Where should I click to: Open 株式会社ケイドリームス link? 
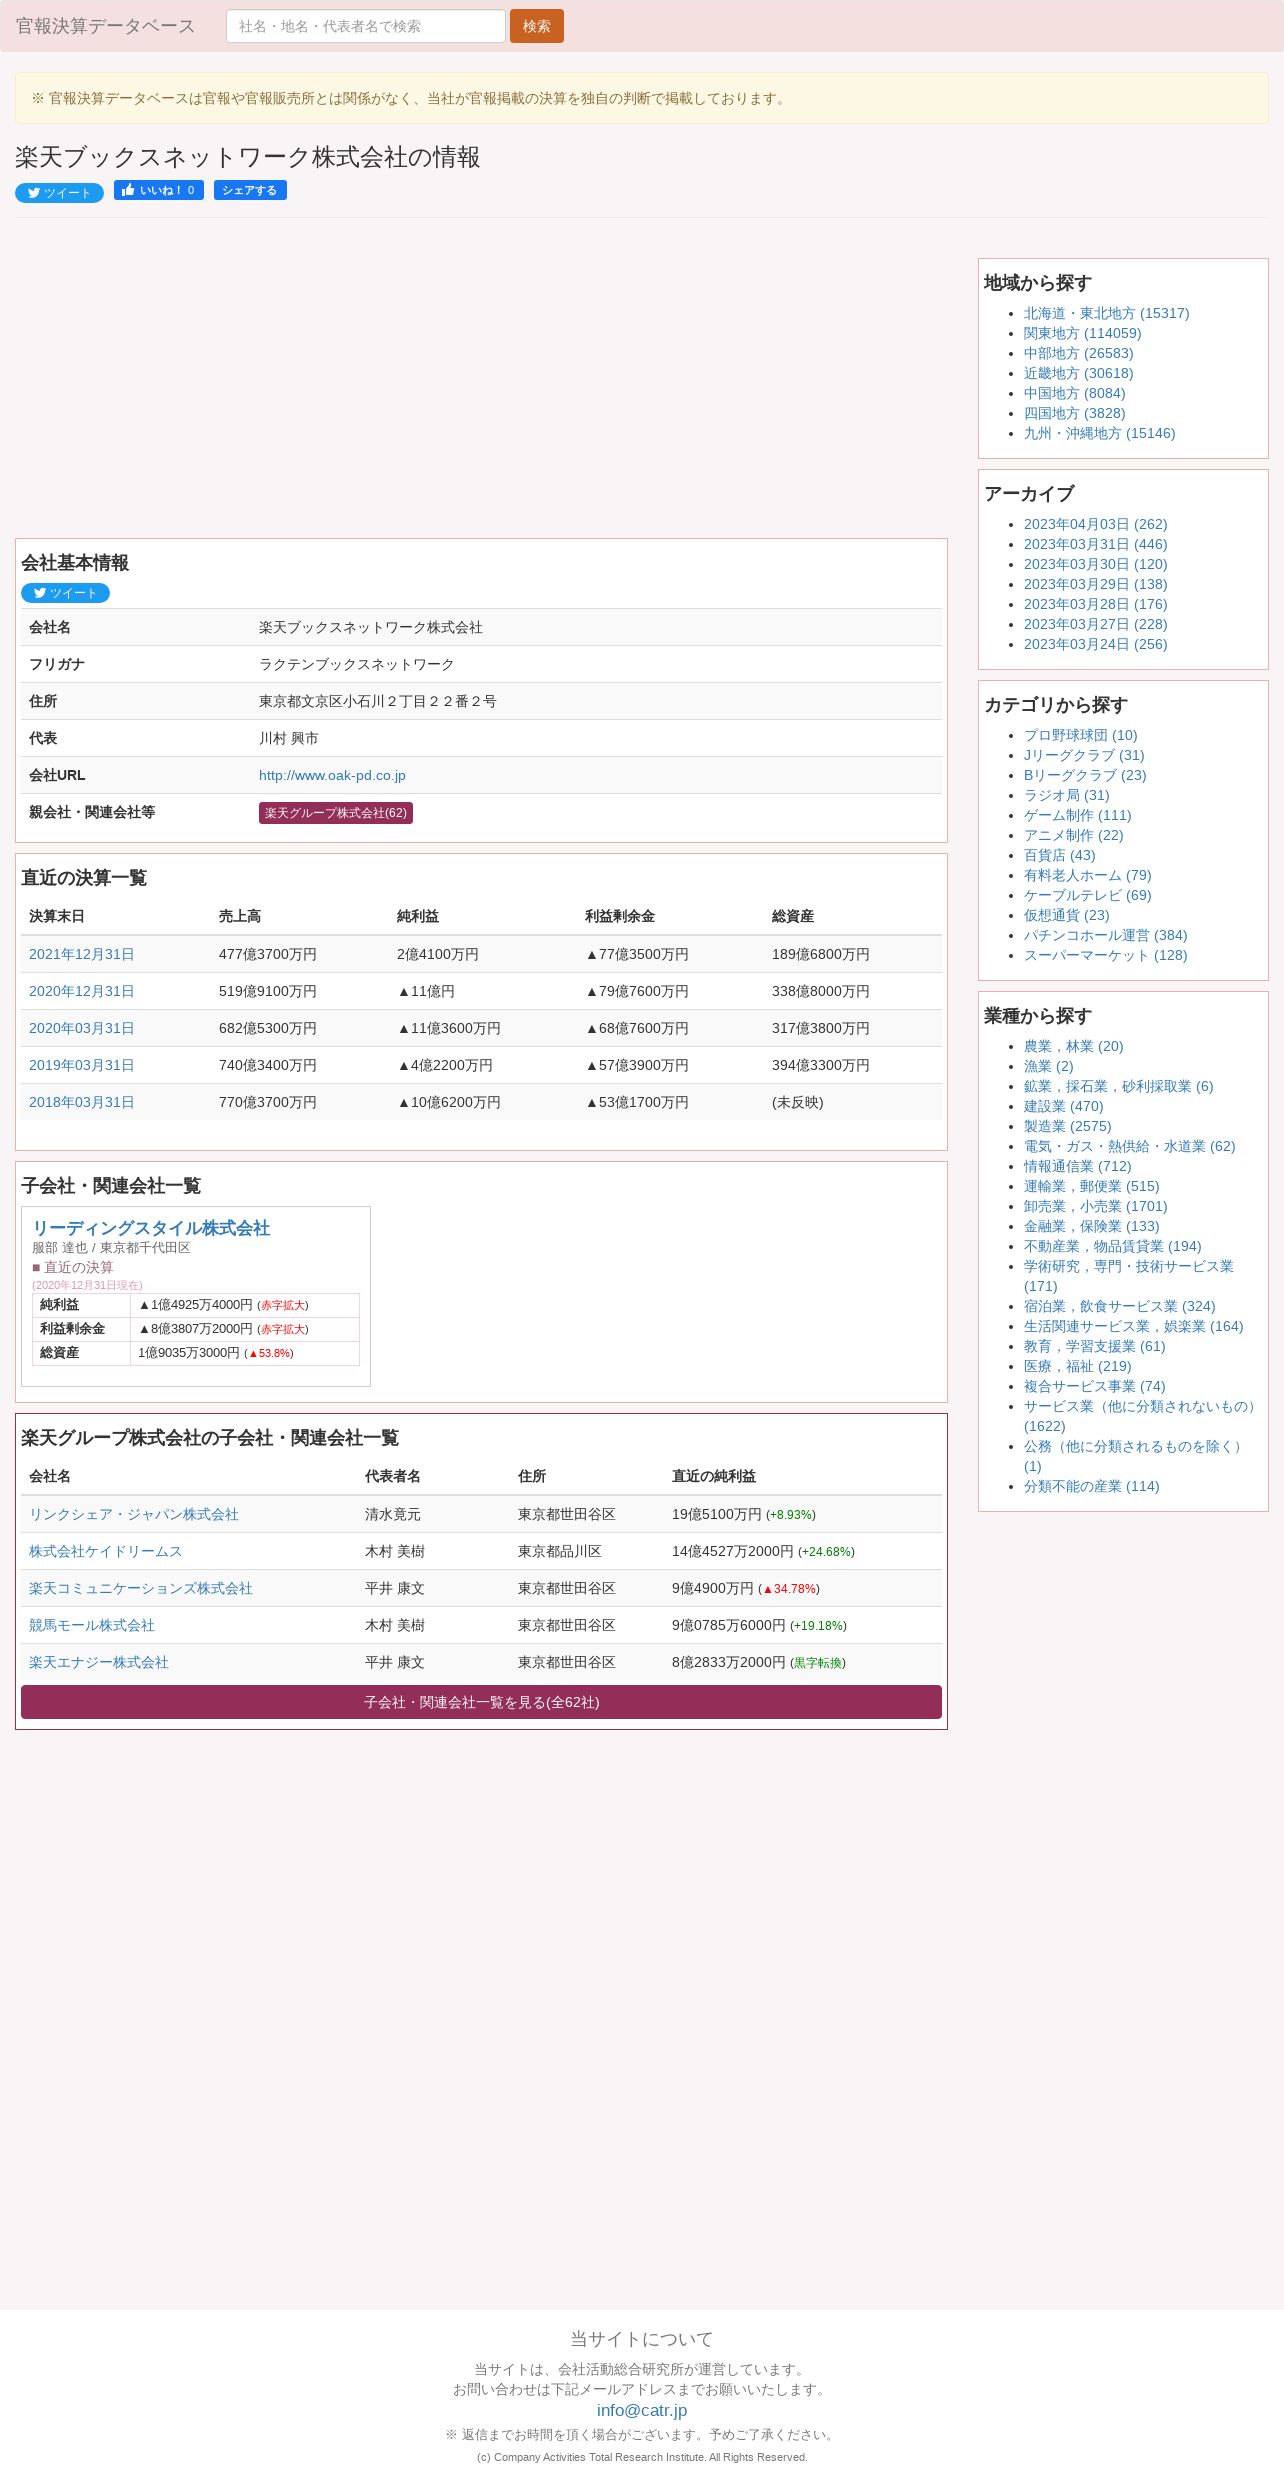[105, 1551]
